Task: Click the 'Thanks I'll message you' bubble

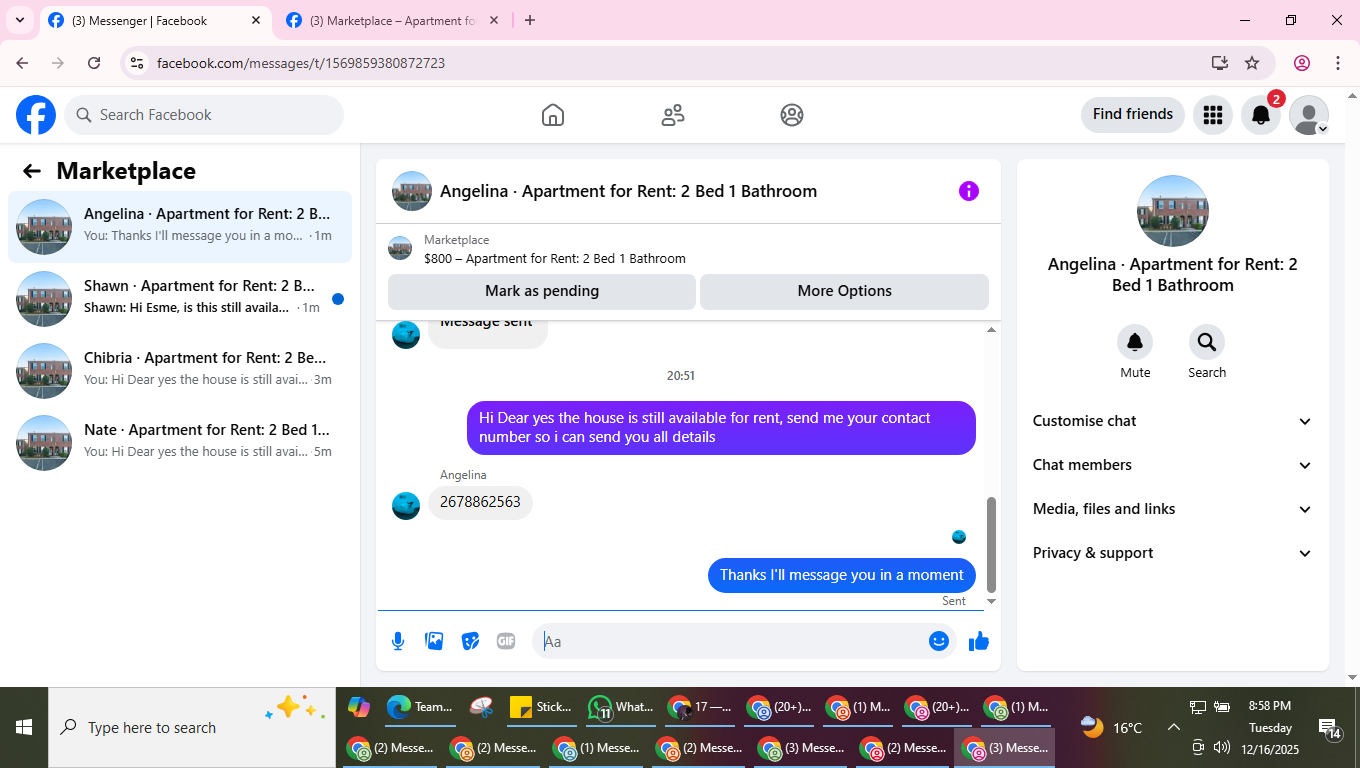Action: click(x=842, y=575)
